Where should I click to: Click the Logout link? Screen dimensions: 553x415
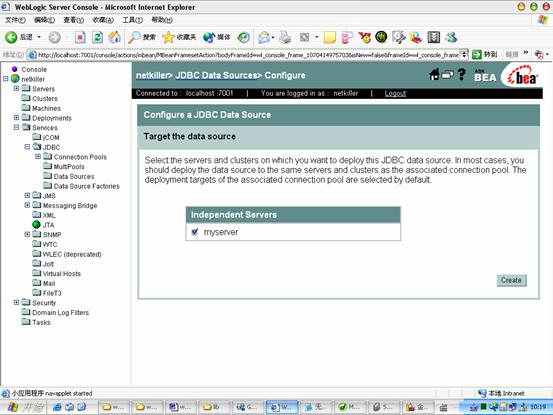coord(395,93)
